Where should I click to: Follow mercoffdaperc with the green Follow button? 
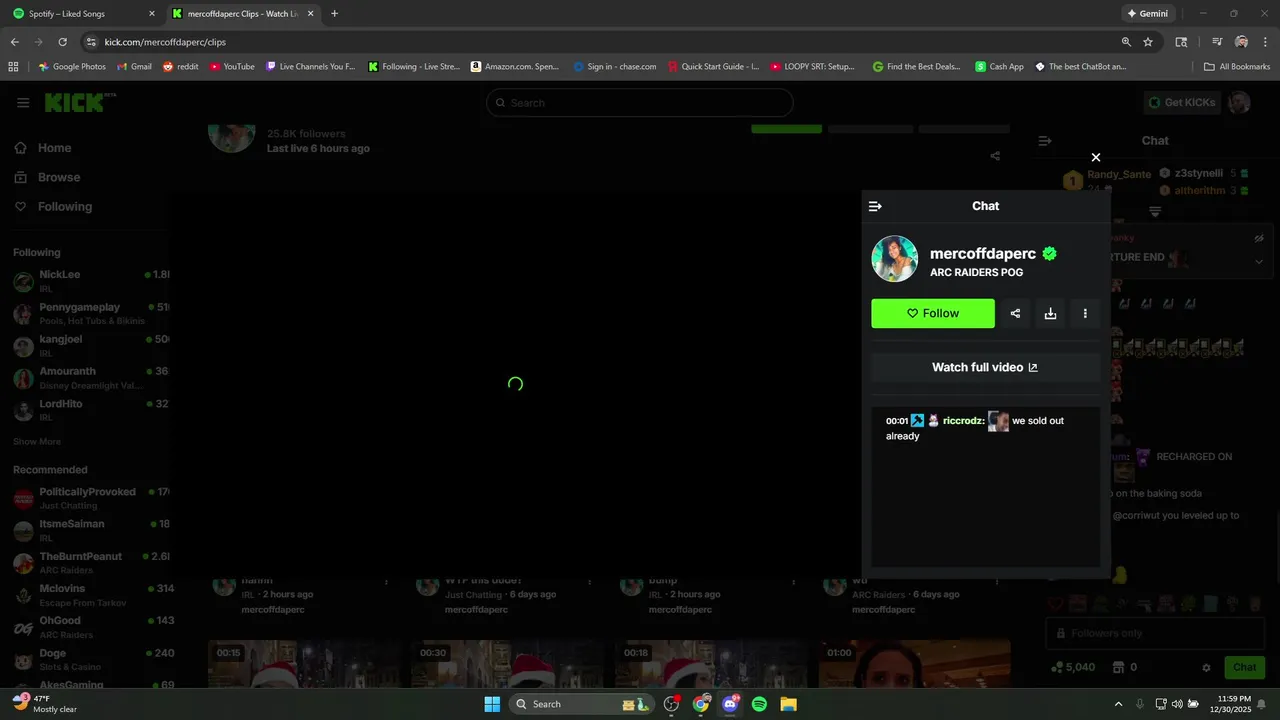933,313
